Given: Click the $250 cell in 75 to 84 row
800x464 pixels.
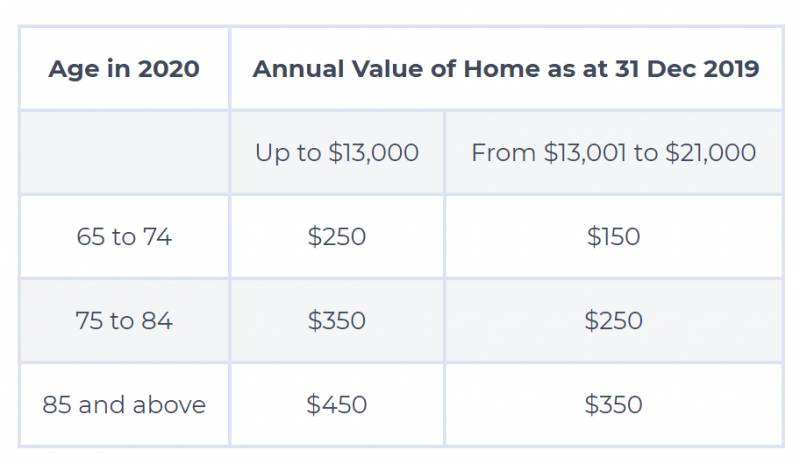Looking at the screenshot, I should click(613, 321).
